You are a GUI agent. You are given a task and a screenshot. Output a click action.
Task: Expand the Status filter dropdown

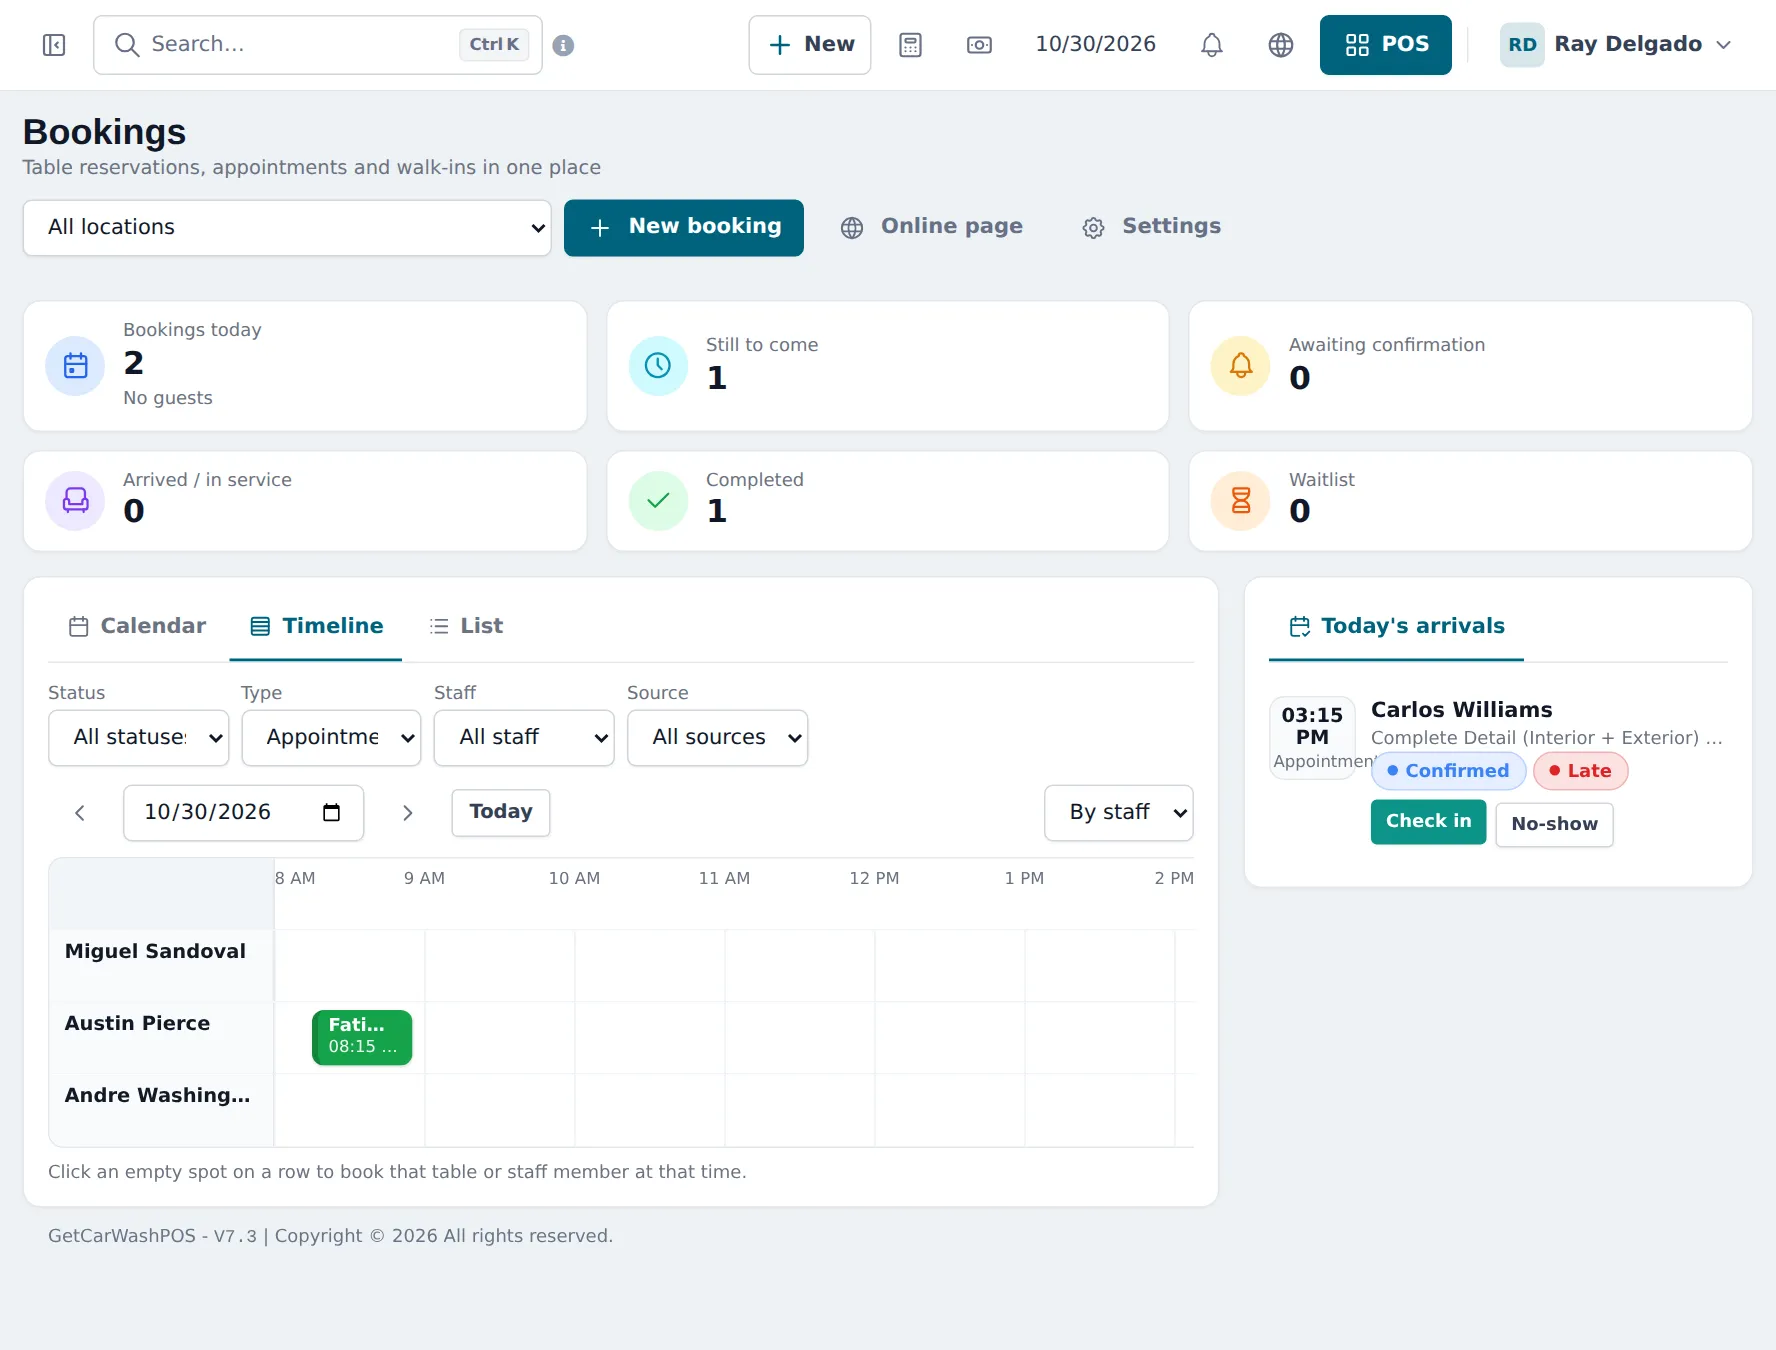(138, 738)
